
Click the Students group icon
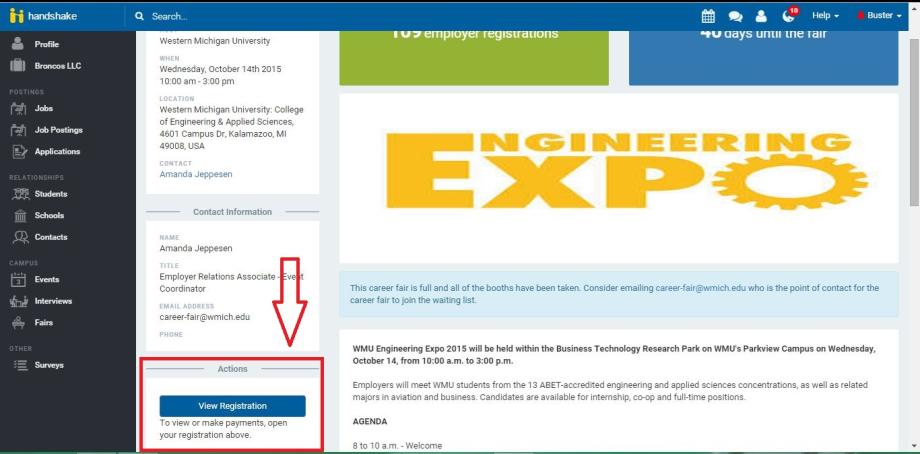coord(21,194)
